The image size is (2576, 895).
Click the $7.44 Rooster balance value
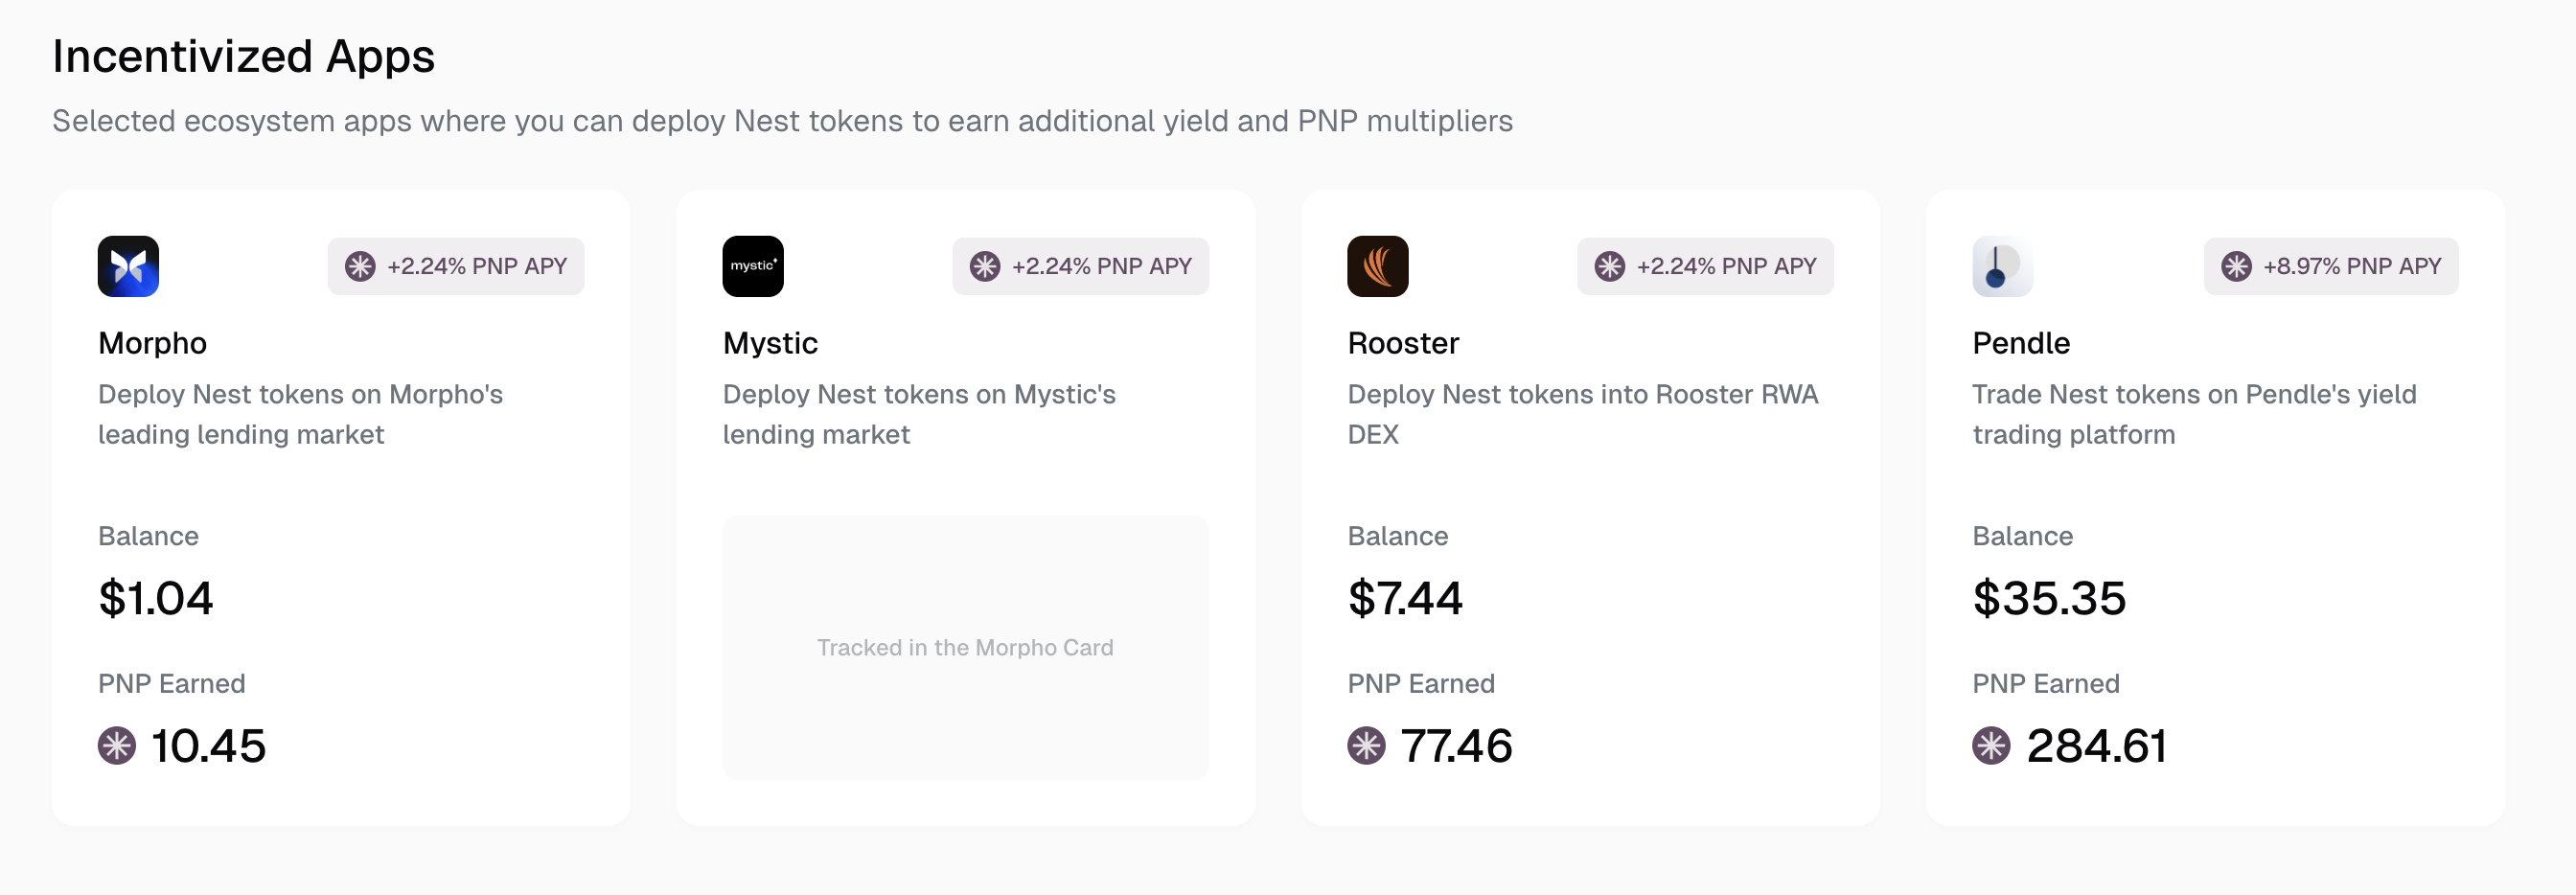click(x=1405, y=598)
